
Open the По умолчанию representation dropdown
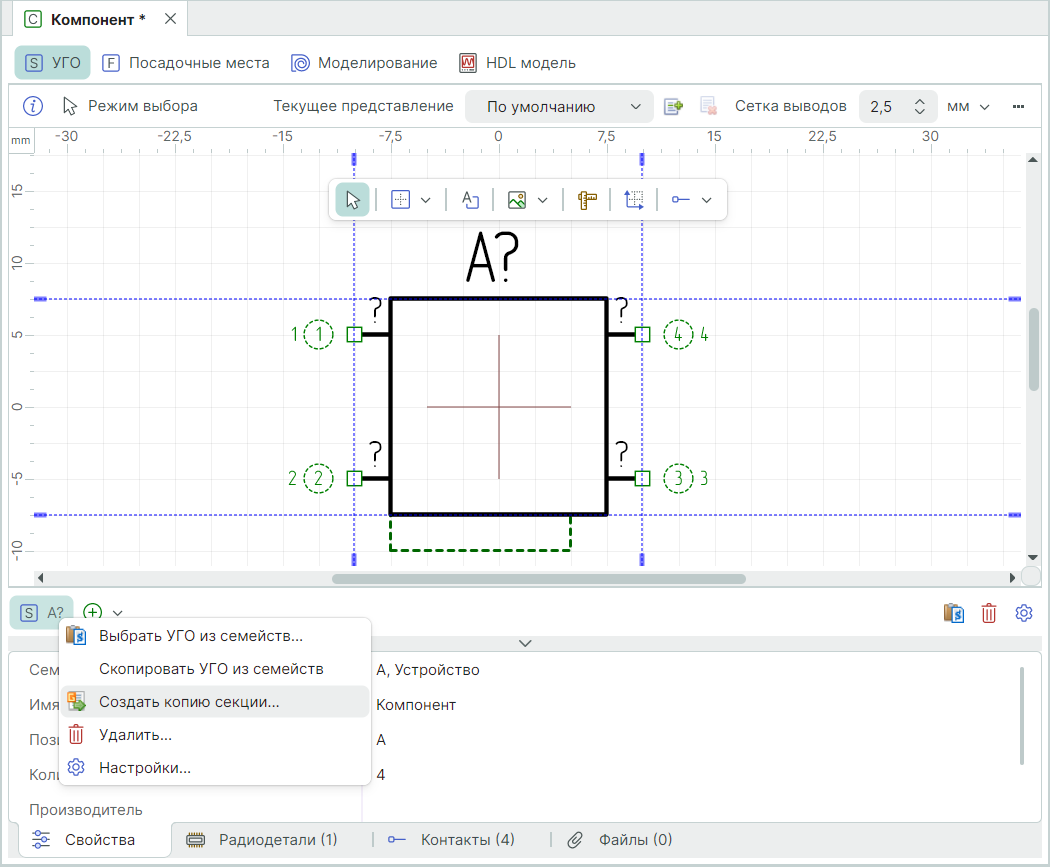[558, 107]
